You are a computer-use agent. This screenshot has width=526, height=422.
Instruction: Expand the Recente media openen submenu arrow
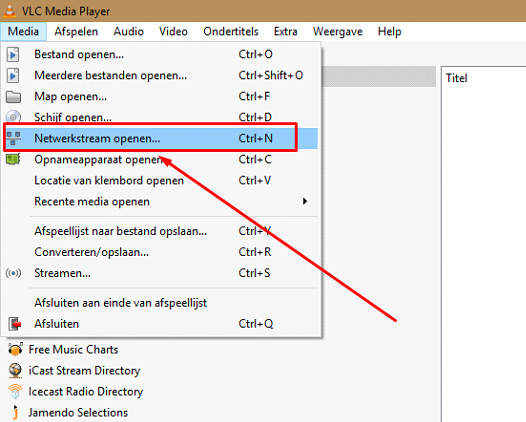(305, 201)
